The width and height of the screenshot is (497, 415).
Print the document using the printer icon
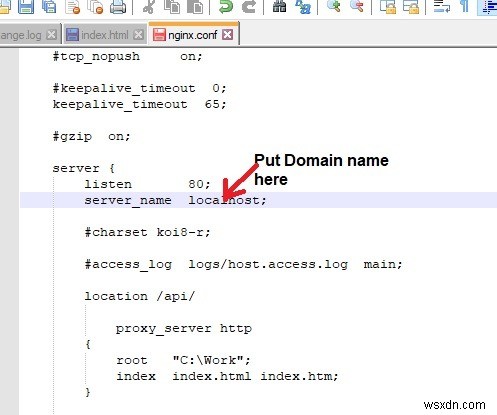[118, 6]
